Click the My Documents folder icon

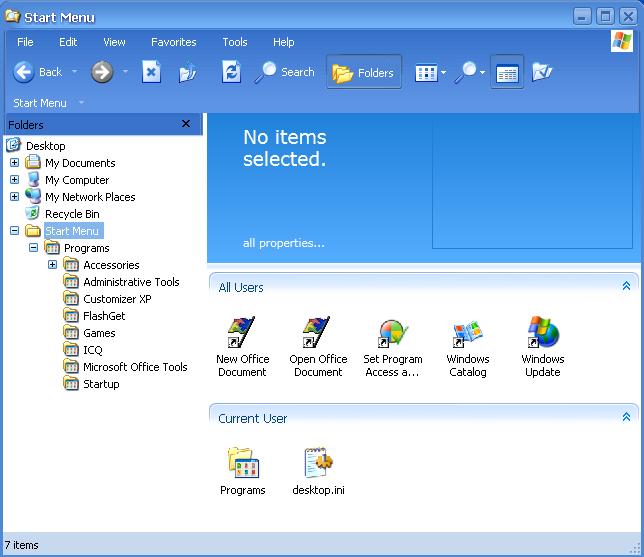point(33,162)
